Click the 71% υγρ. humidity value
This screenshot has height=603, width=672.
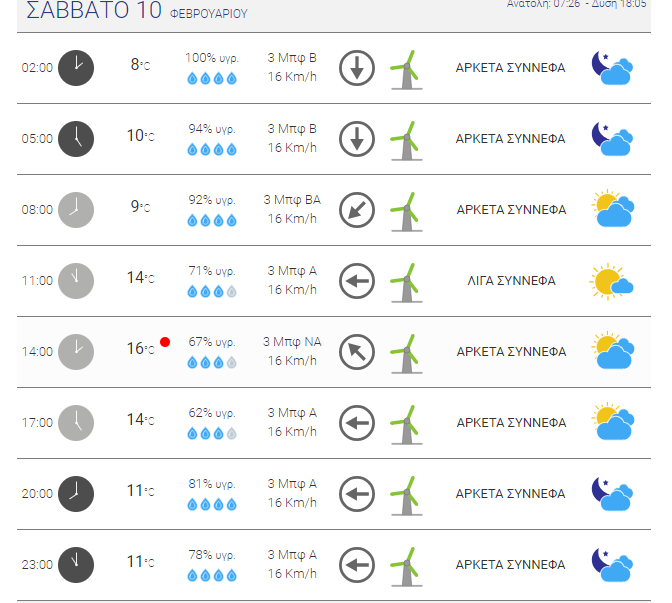coord(212,271)
